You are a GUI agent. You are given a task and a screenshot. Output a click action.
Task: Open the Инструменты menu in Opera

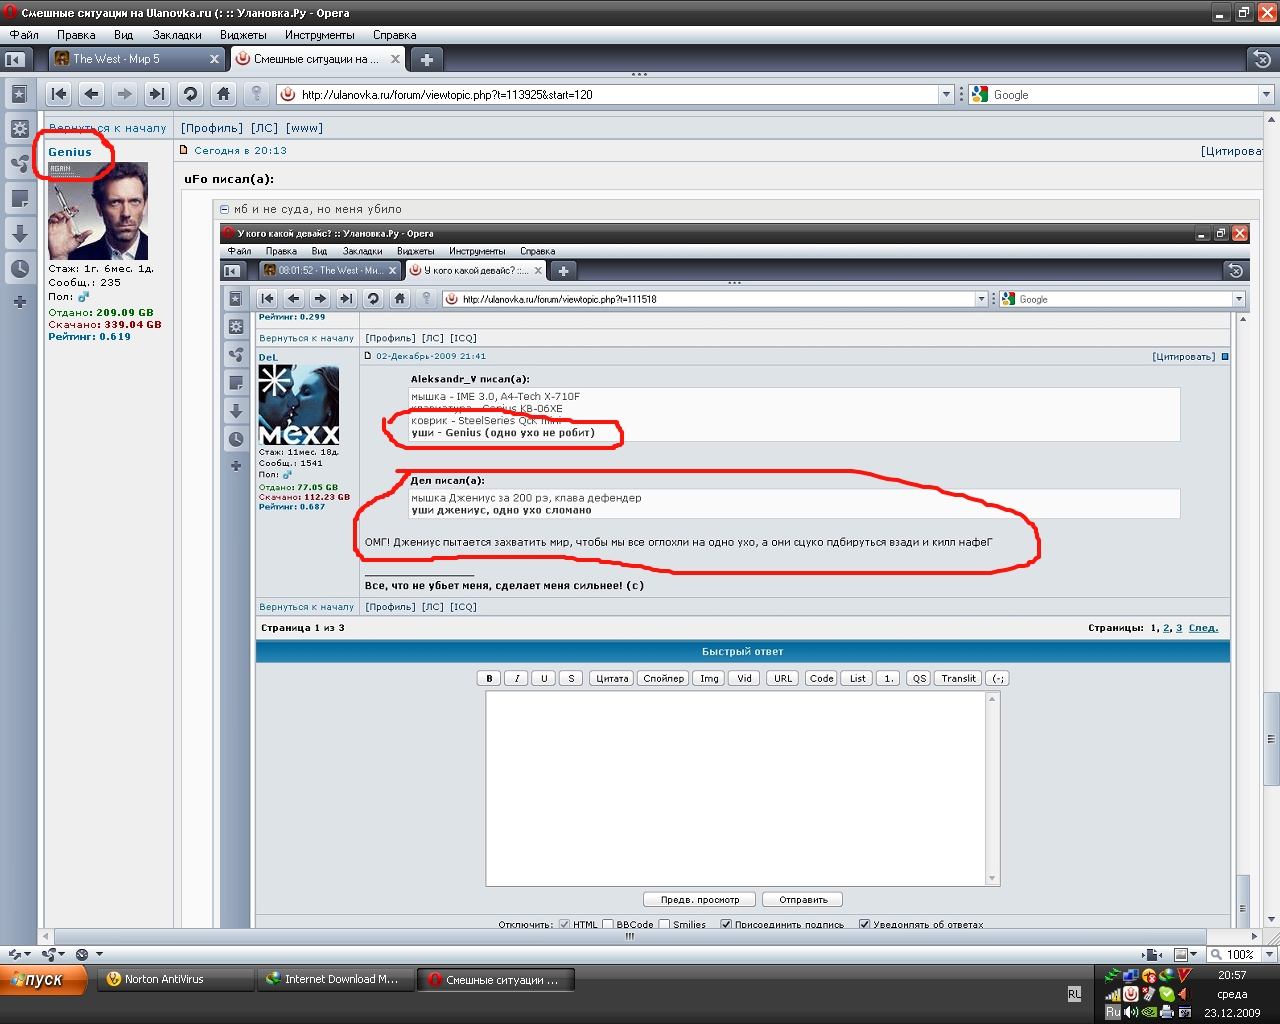pos(320,35)
